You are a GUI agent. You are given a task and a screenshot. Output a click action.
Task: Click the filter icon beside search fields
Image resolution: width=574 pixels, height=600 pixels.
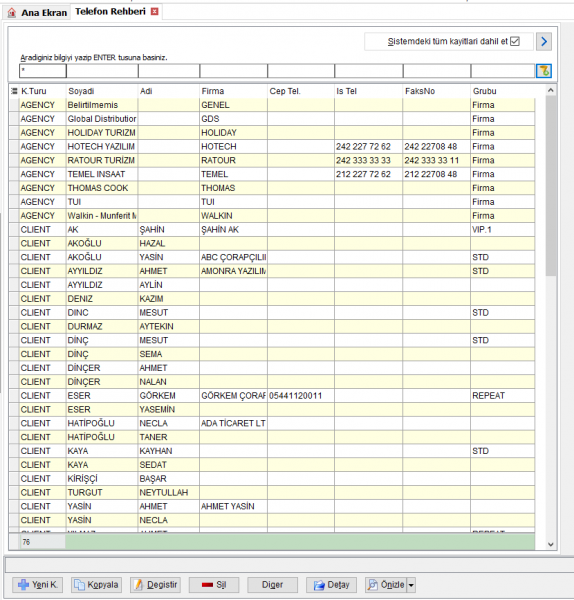click(544, 71)
